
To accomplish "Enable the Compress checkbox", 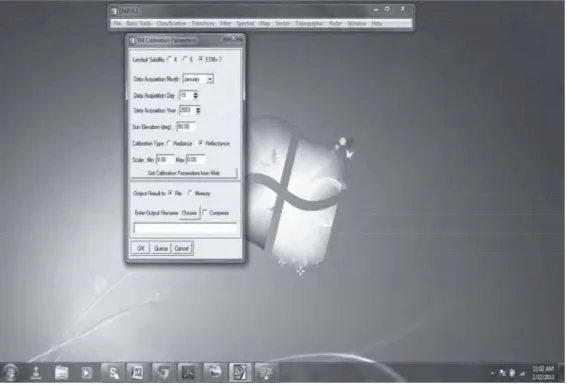I will point(205,213).
